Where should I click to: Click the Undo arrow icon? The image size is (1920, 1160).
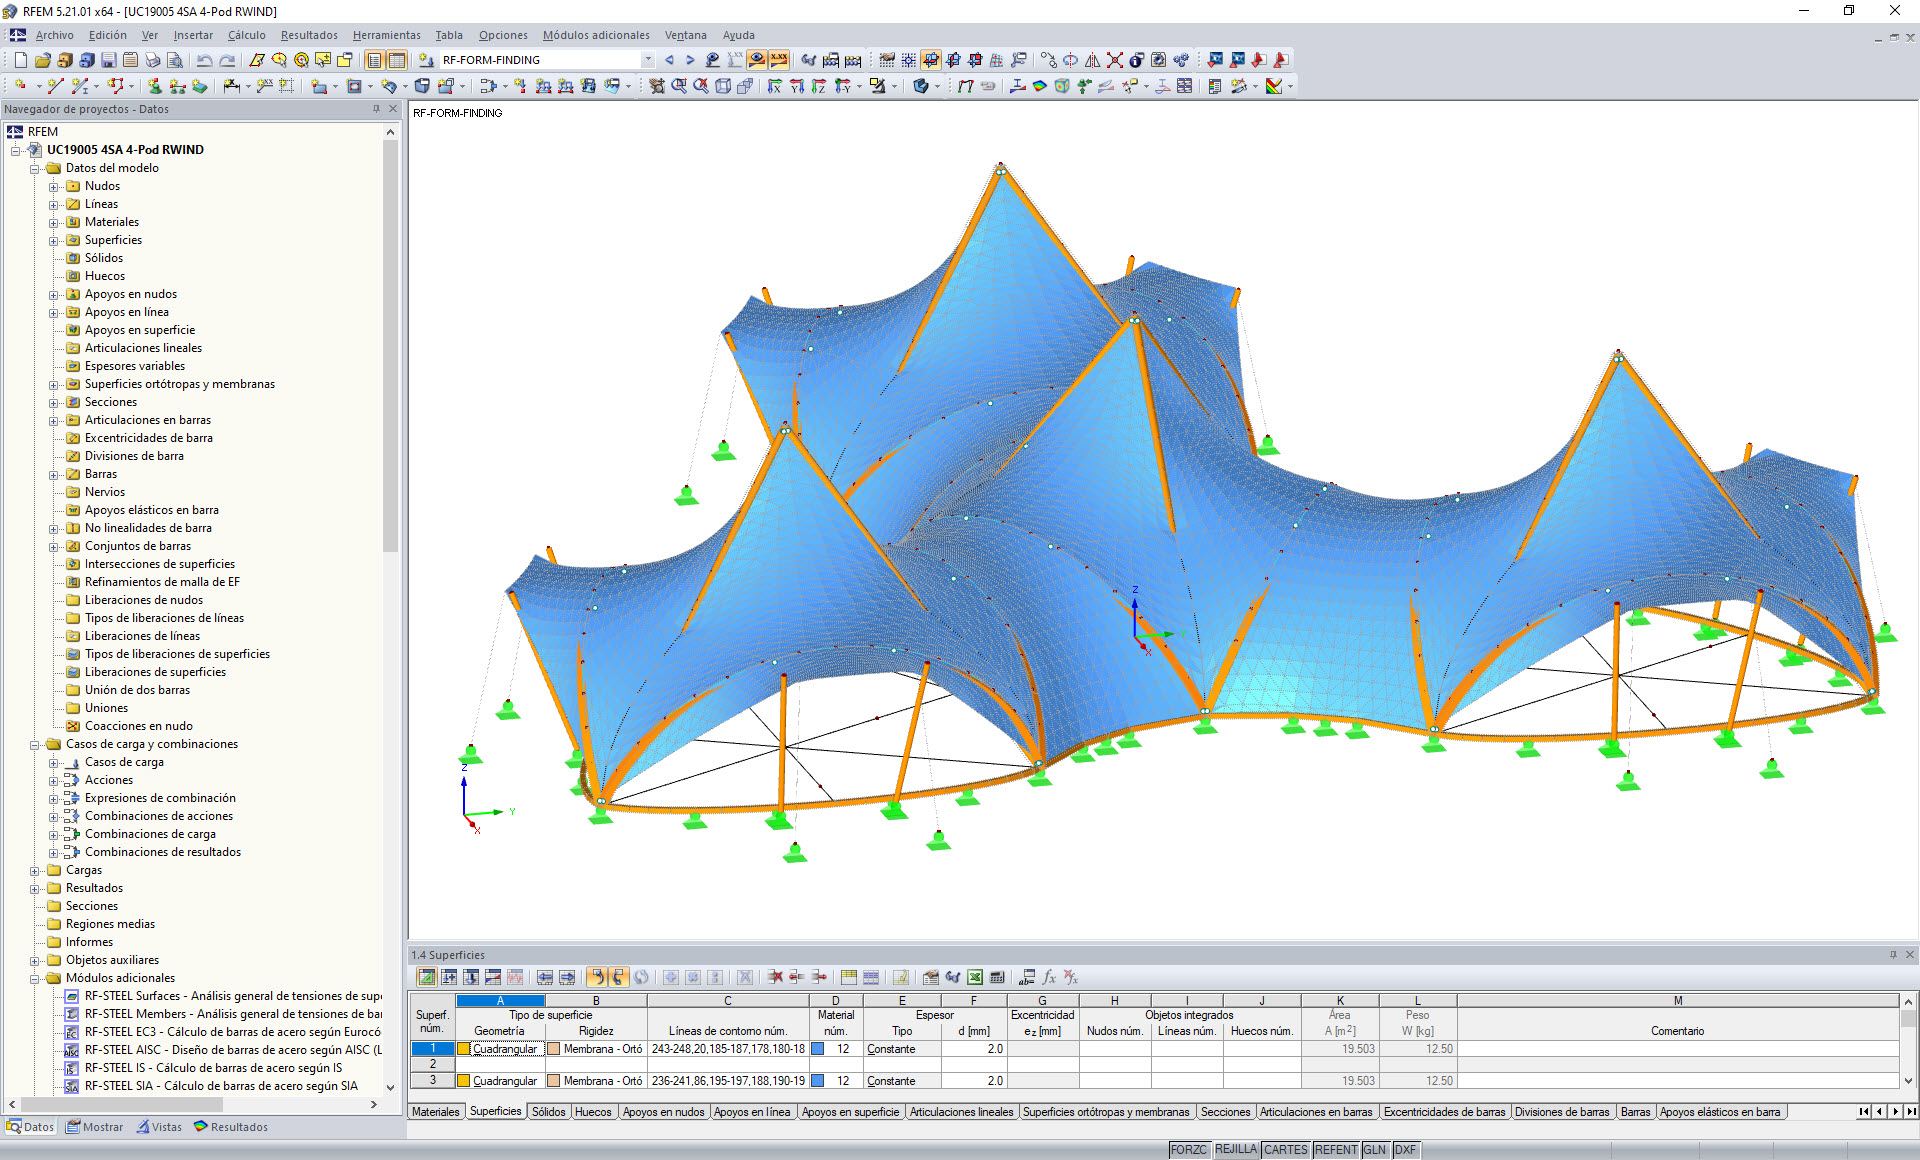[204, 60]
